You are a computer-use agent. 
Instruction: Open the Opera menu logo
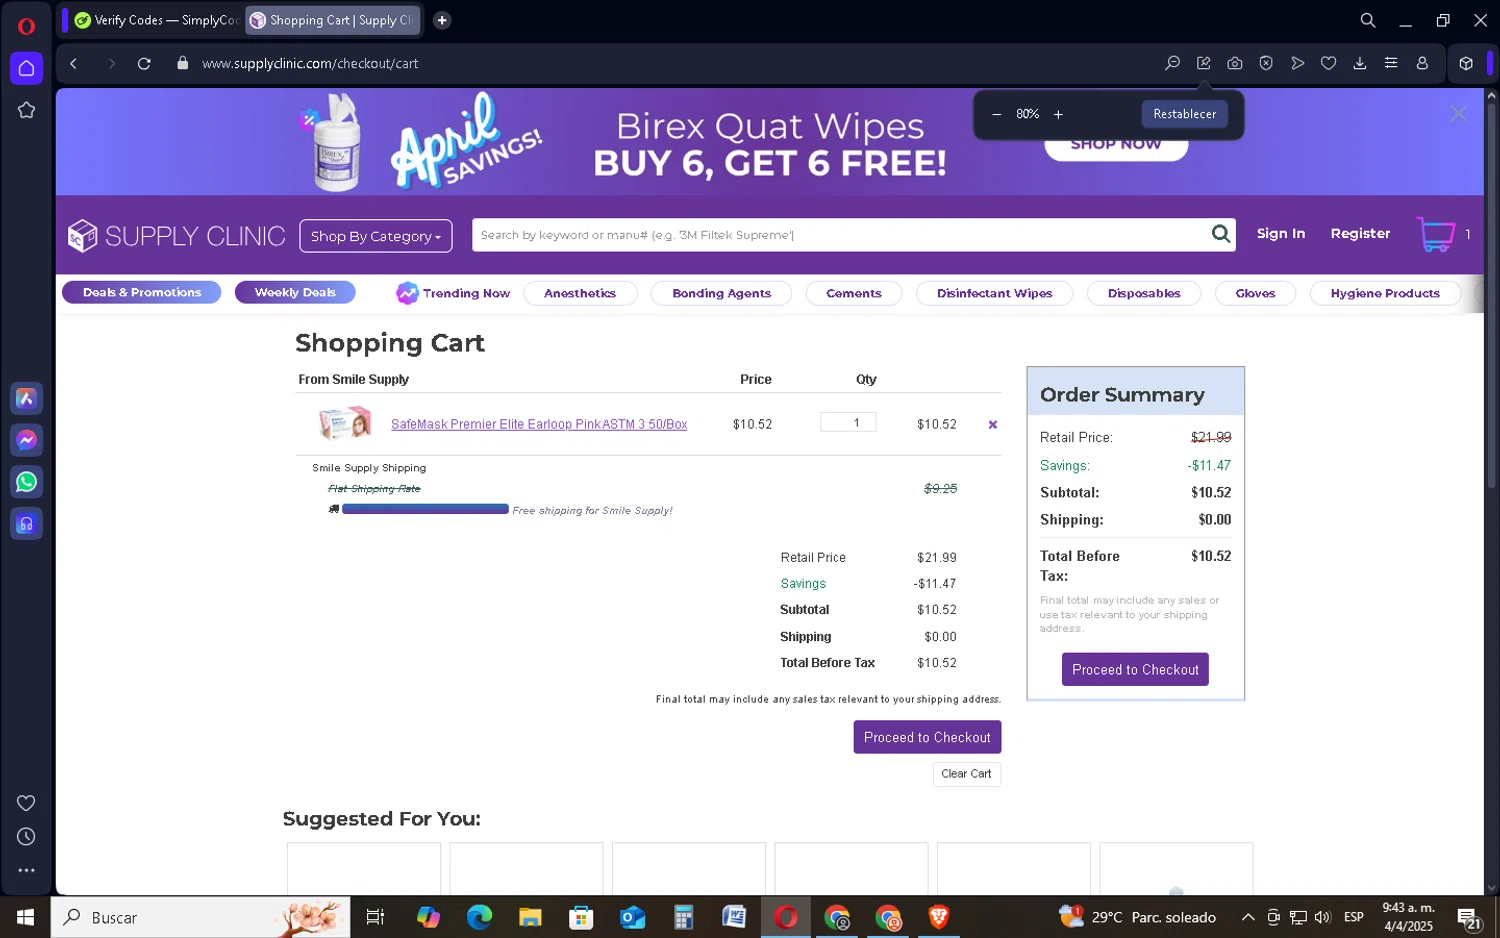click(26, 26)
